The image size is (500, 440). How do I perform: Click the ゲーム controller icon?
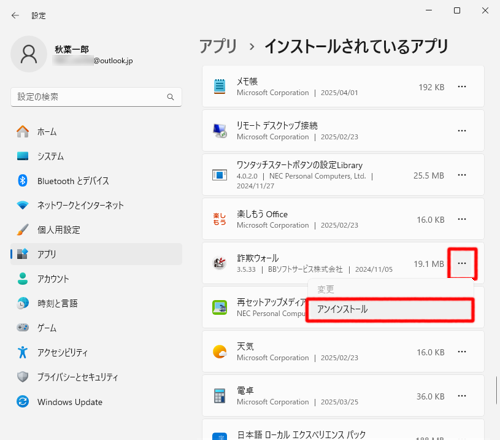(x=23, y=327)
